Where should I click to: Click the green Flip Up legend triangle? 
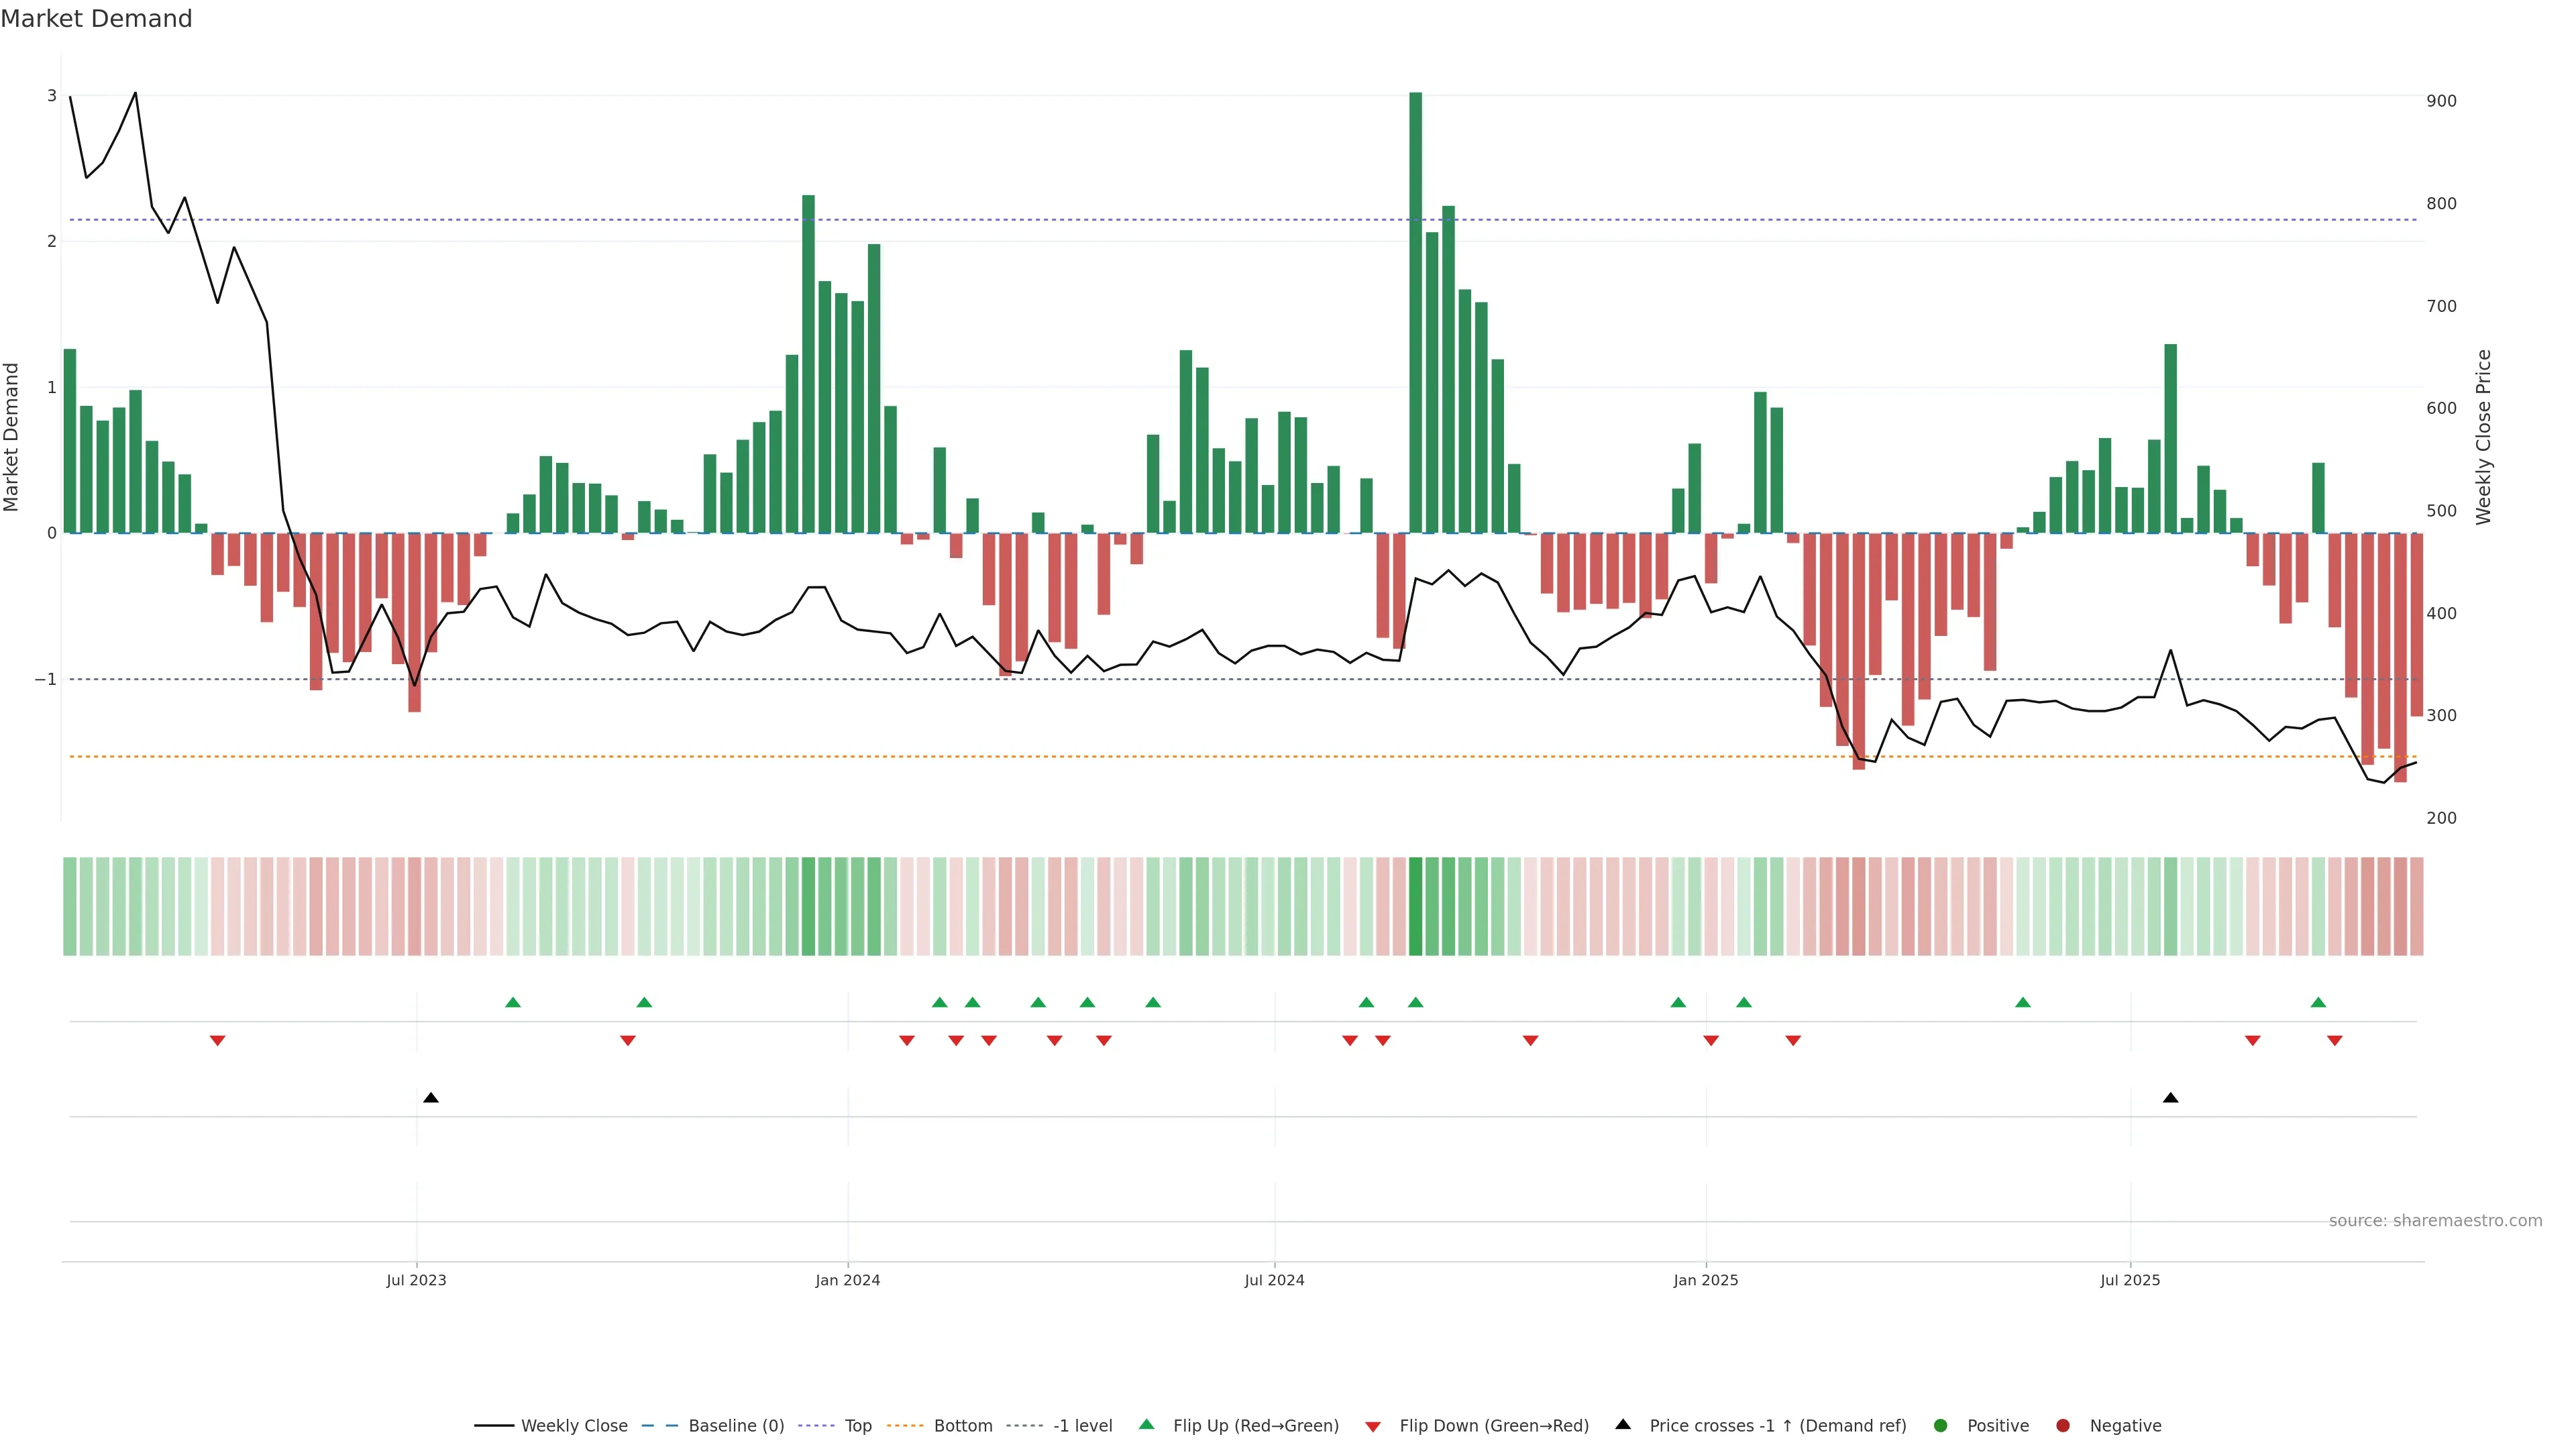1147,1424
